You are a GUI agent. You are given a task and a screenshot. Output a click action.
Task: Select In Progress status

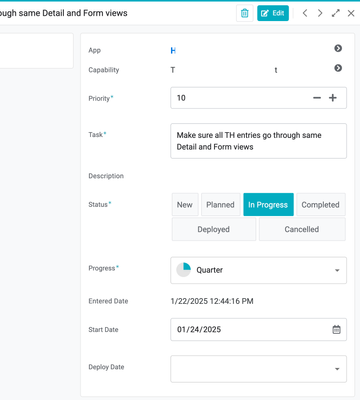tap(268, 205)
